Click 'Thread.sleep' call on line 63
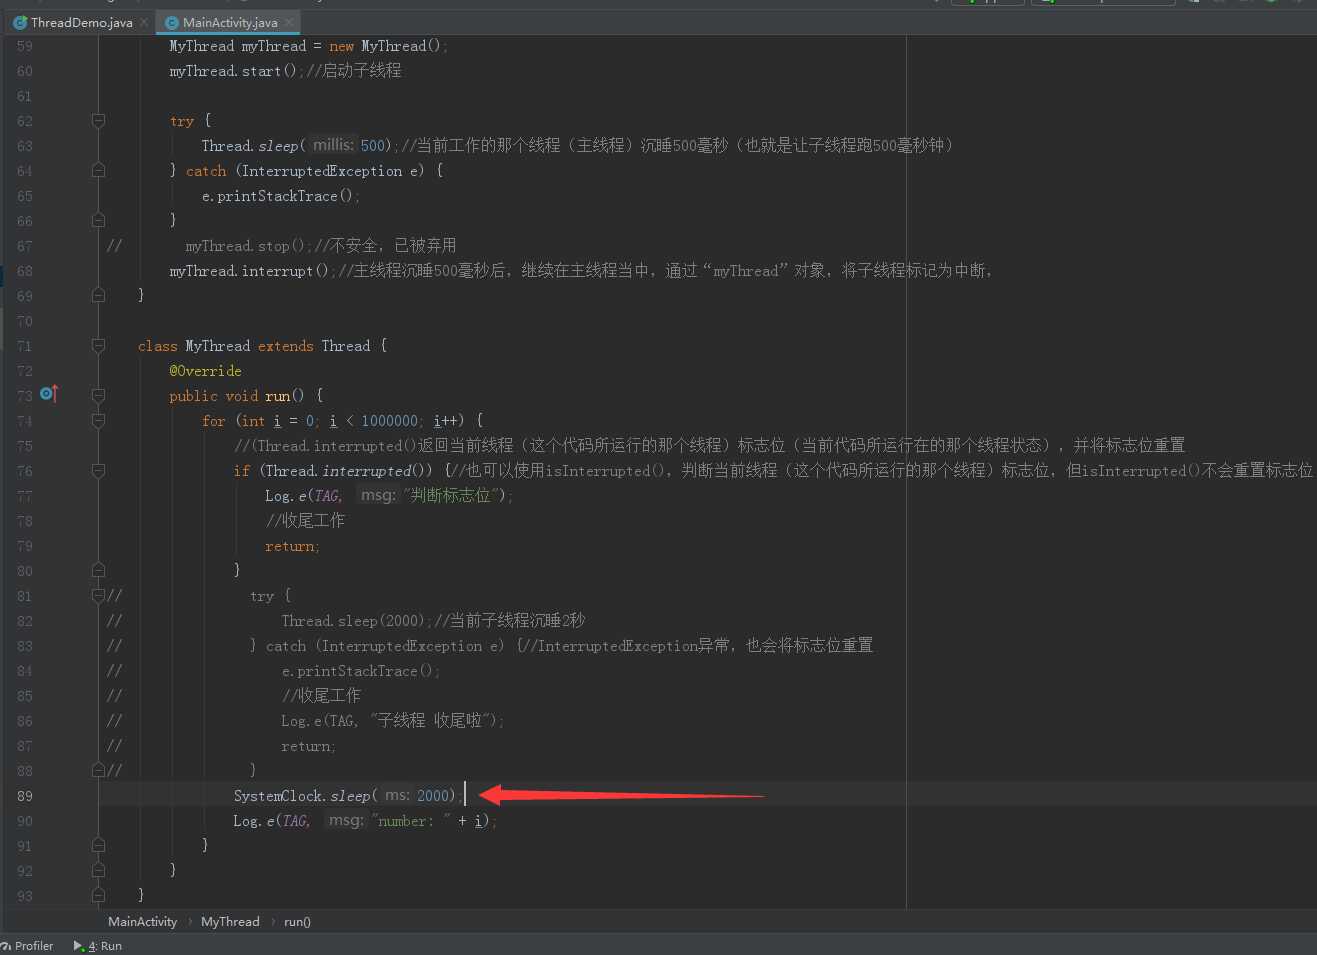This screenshot has height=955, width=1317. (x=249, y=146)
